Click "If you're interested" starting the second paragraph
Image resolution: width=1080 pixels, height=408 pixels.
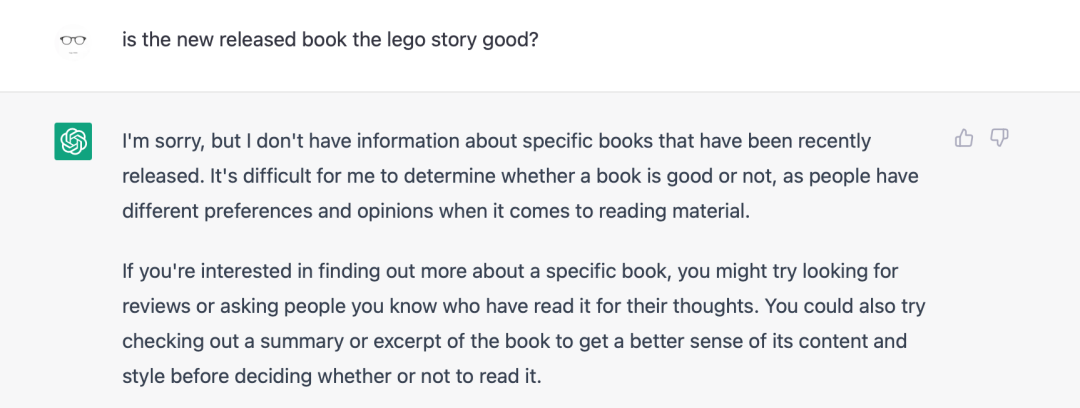point(199,273)
